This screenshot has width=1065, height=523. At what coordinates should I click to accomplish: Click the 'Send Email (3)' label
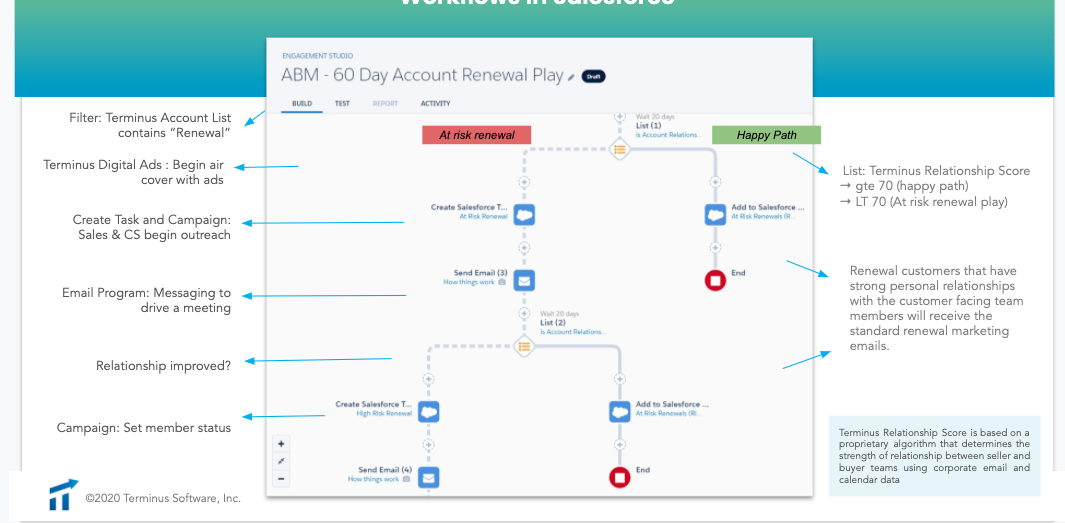tap(480, 273)
